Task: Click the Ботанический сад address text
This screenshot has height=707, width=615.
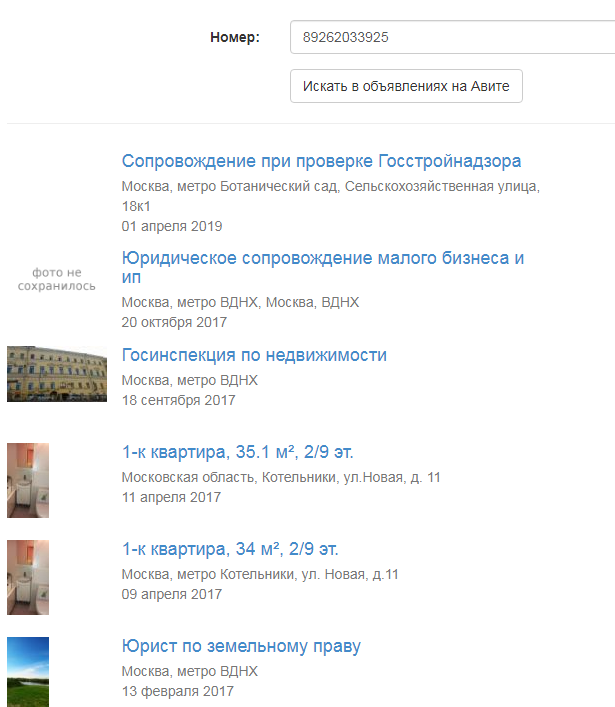Action: 330,187
